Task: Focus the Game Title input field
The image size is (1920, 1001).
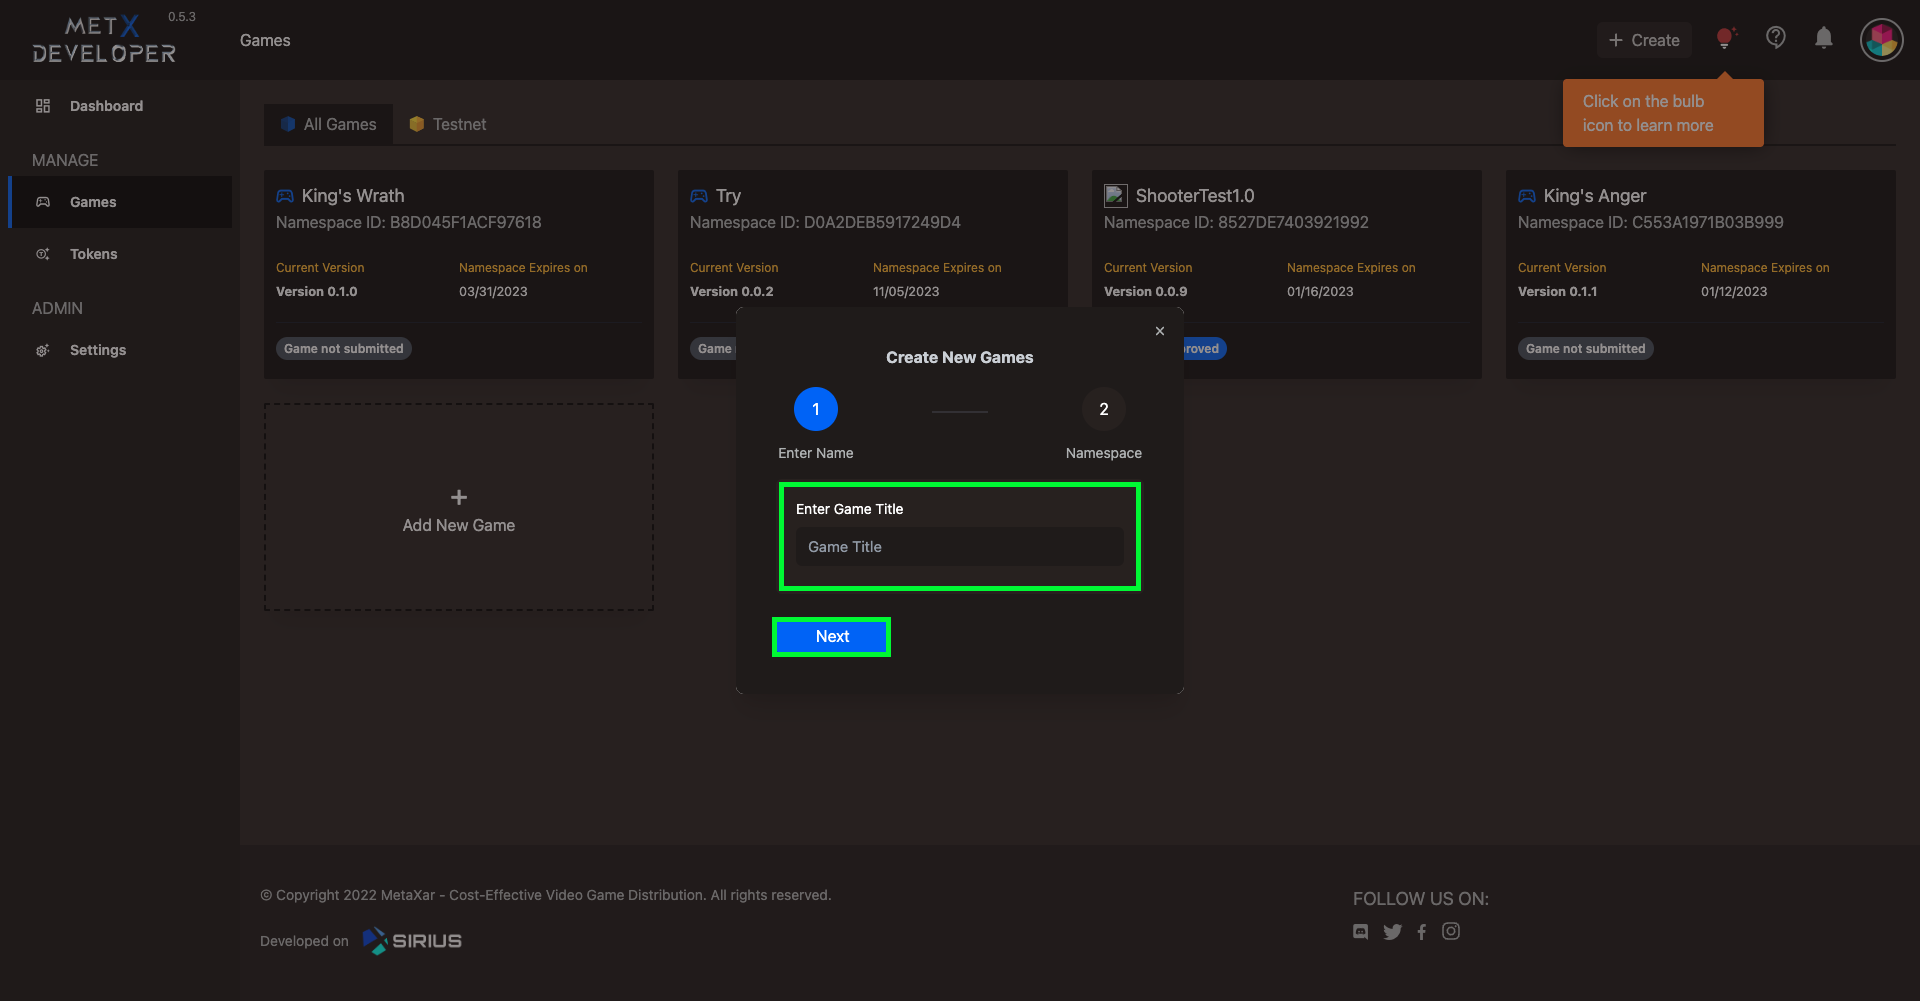Action: tap(960, 547)
